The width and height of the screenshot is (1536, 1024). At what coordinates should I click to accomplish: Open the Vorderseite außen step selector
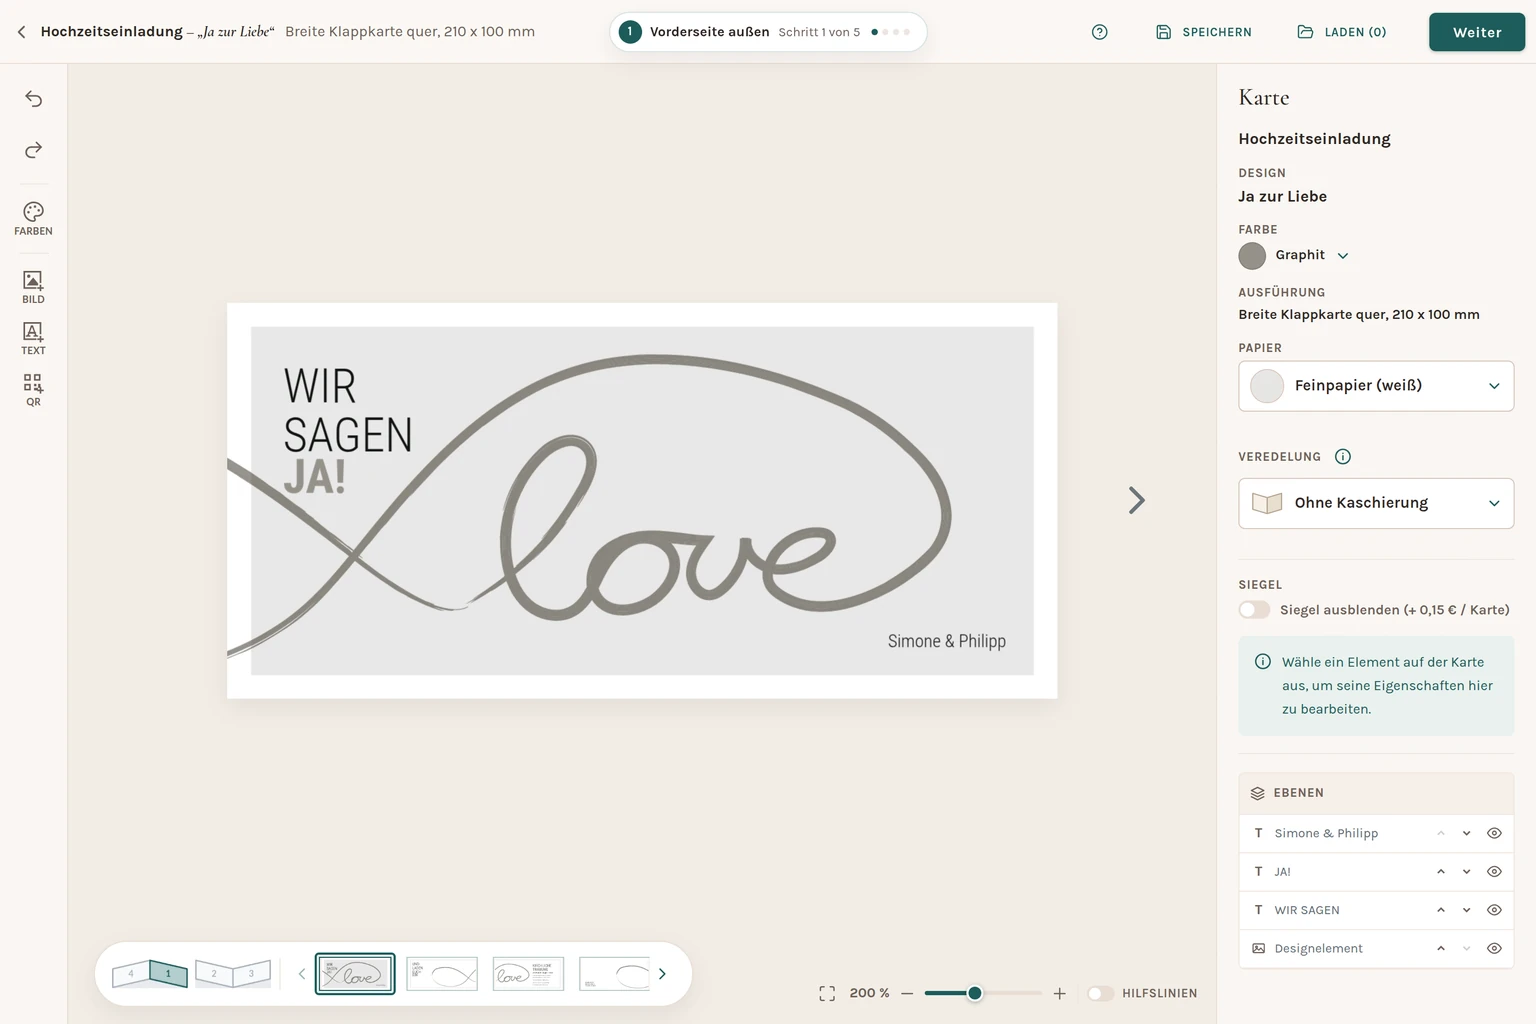[768, 32]
